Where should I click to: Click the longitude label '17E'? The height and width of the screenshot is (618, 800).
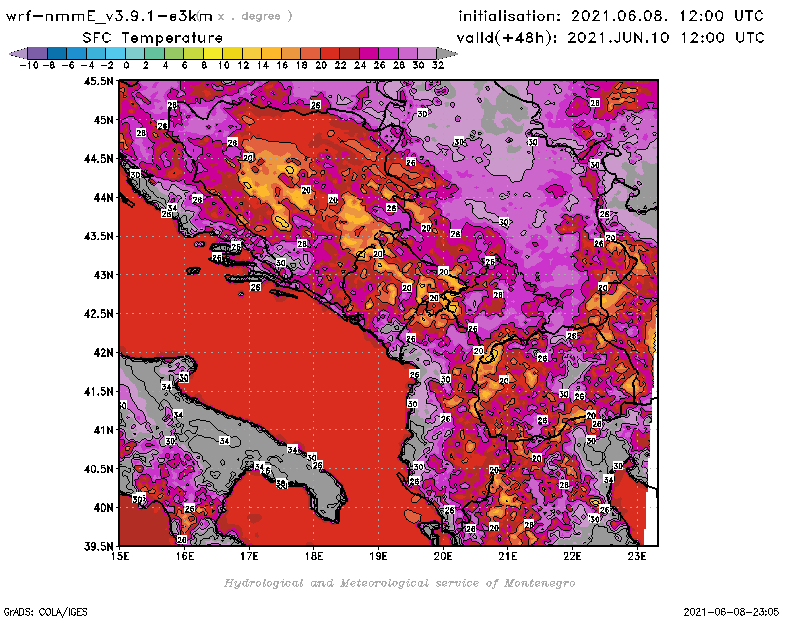(249, 557)
